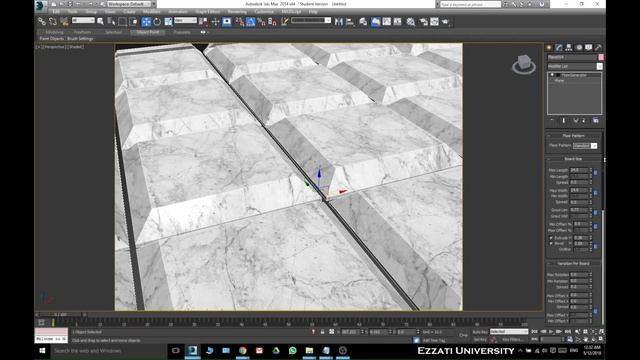
Task: Click the time slider handle
Action: click(61, 315)
